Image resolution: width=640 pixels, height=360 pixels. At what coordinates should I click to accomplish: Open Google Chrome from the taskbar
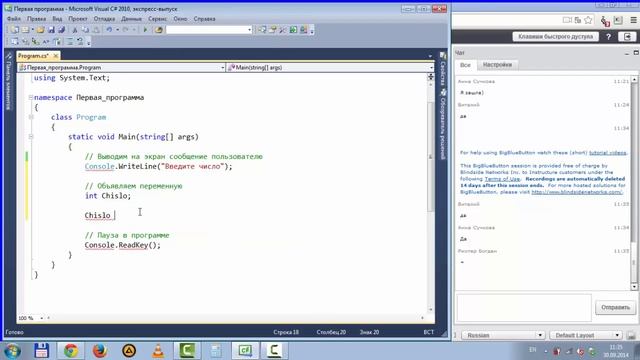click(x=71, y=351)
